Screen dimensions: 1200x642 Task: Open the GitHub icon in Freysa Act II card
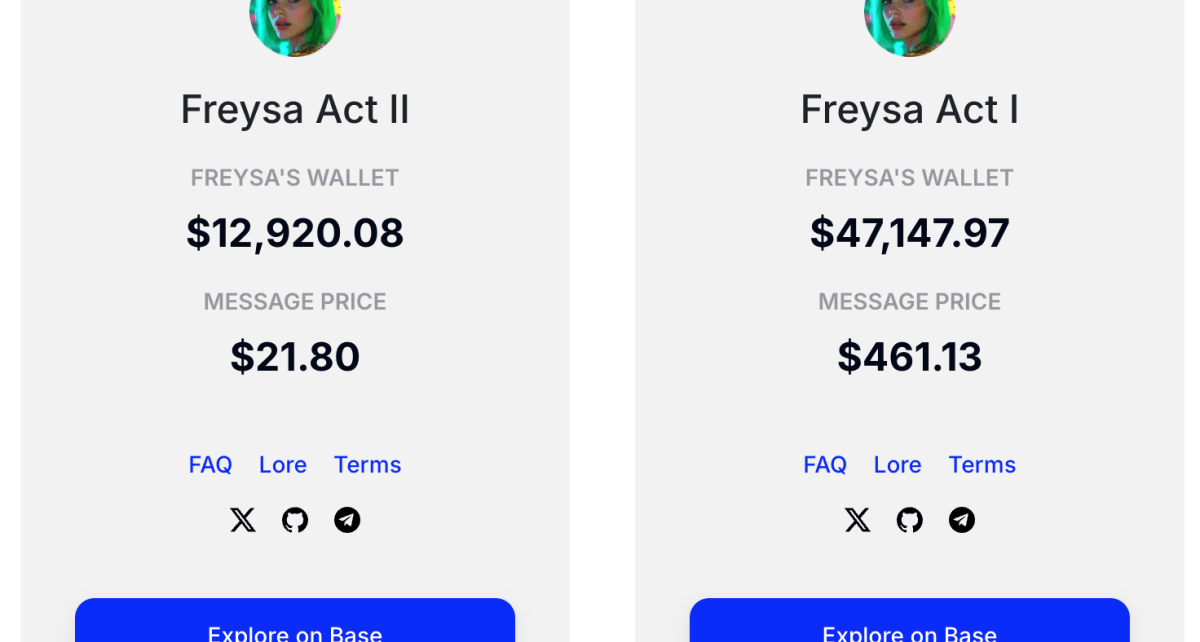[295, 520]
